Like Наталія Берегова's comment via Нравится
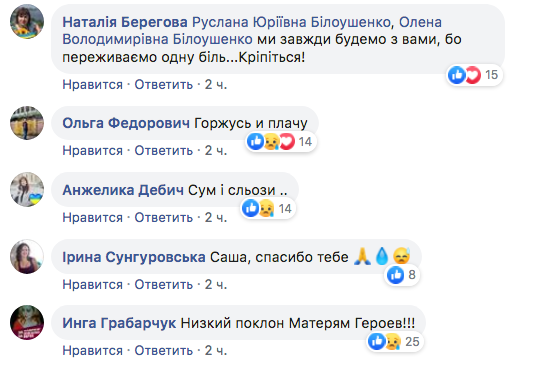The height and width of the screenshot is (365, 540). [x=93, y=84]
